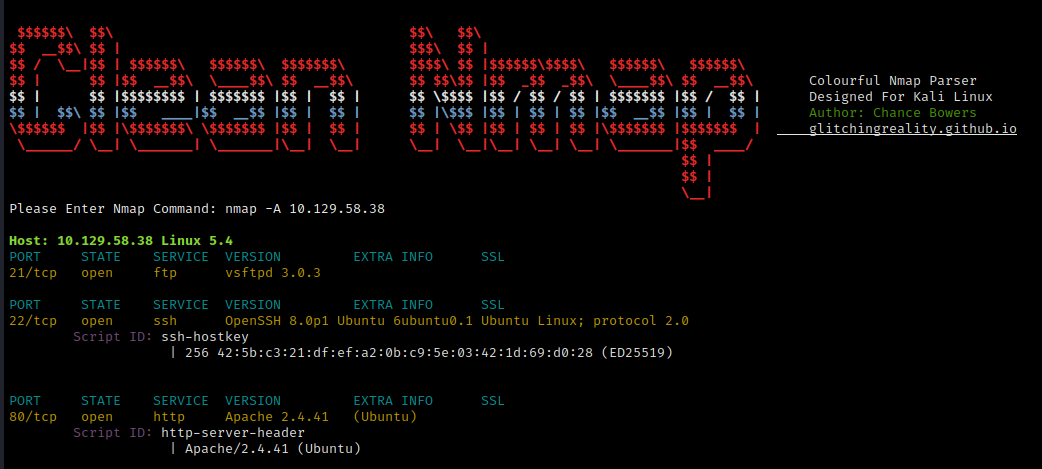The height and width of the screenshot is (469, 1042).
Task: Click the 22/tcp port entry
Action: pyautogui.click(x=29, y=321)
